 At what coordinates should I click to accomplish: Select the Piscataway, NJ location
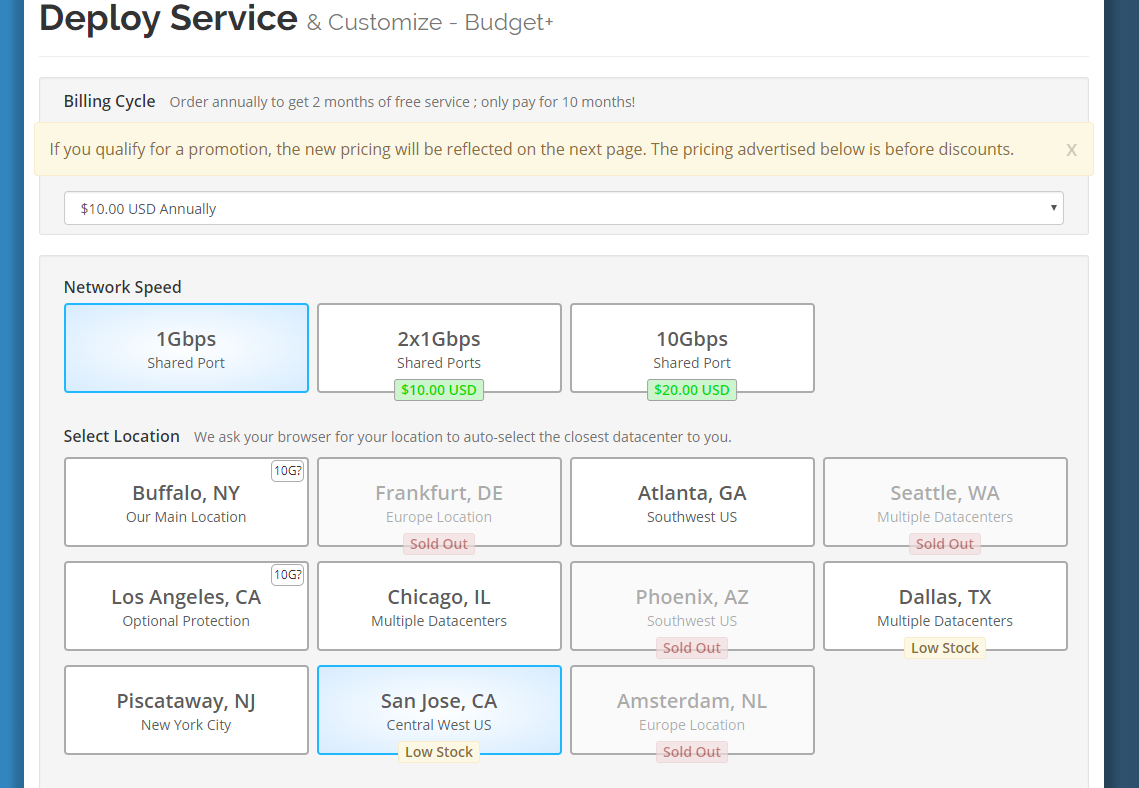[x=186, y=710]
